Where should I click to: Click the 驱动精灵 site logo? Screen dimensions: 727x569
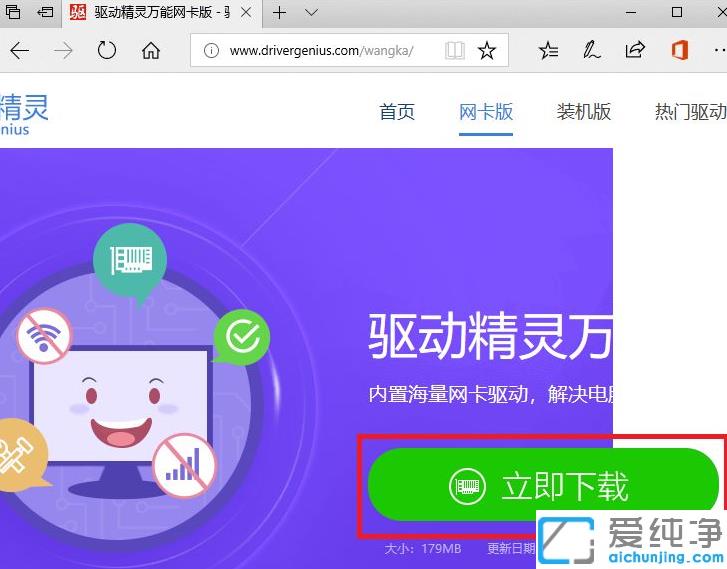(24, 114)
